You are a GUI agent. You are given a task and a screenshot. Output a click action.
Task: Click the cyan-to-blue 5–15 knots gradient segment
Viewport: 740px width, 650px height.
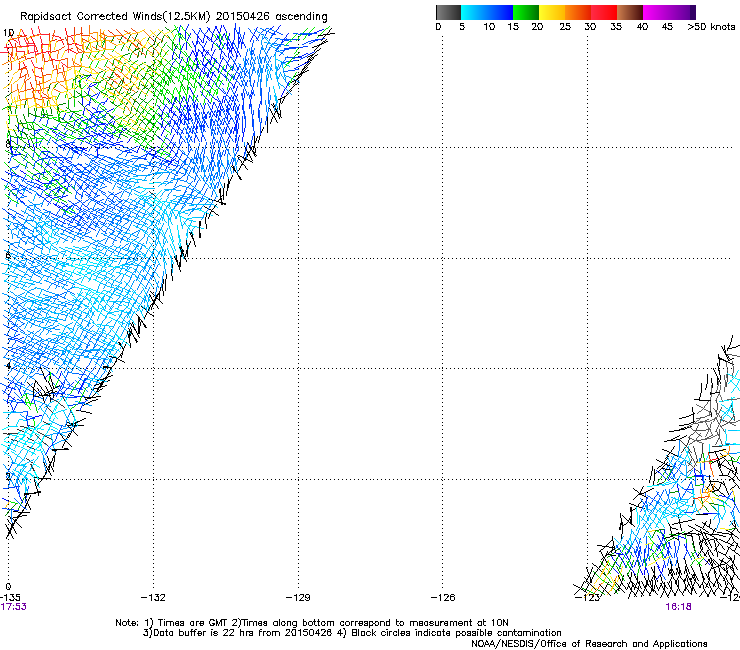click(487, 12)
